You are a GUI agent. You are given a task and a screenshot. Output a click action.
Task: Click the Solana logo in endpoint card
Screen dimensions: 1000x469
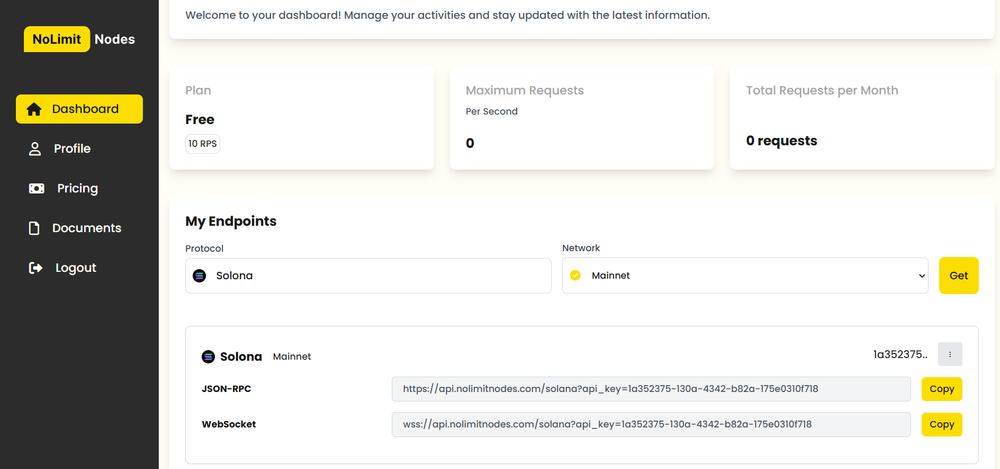[x=208, y=357]
